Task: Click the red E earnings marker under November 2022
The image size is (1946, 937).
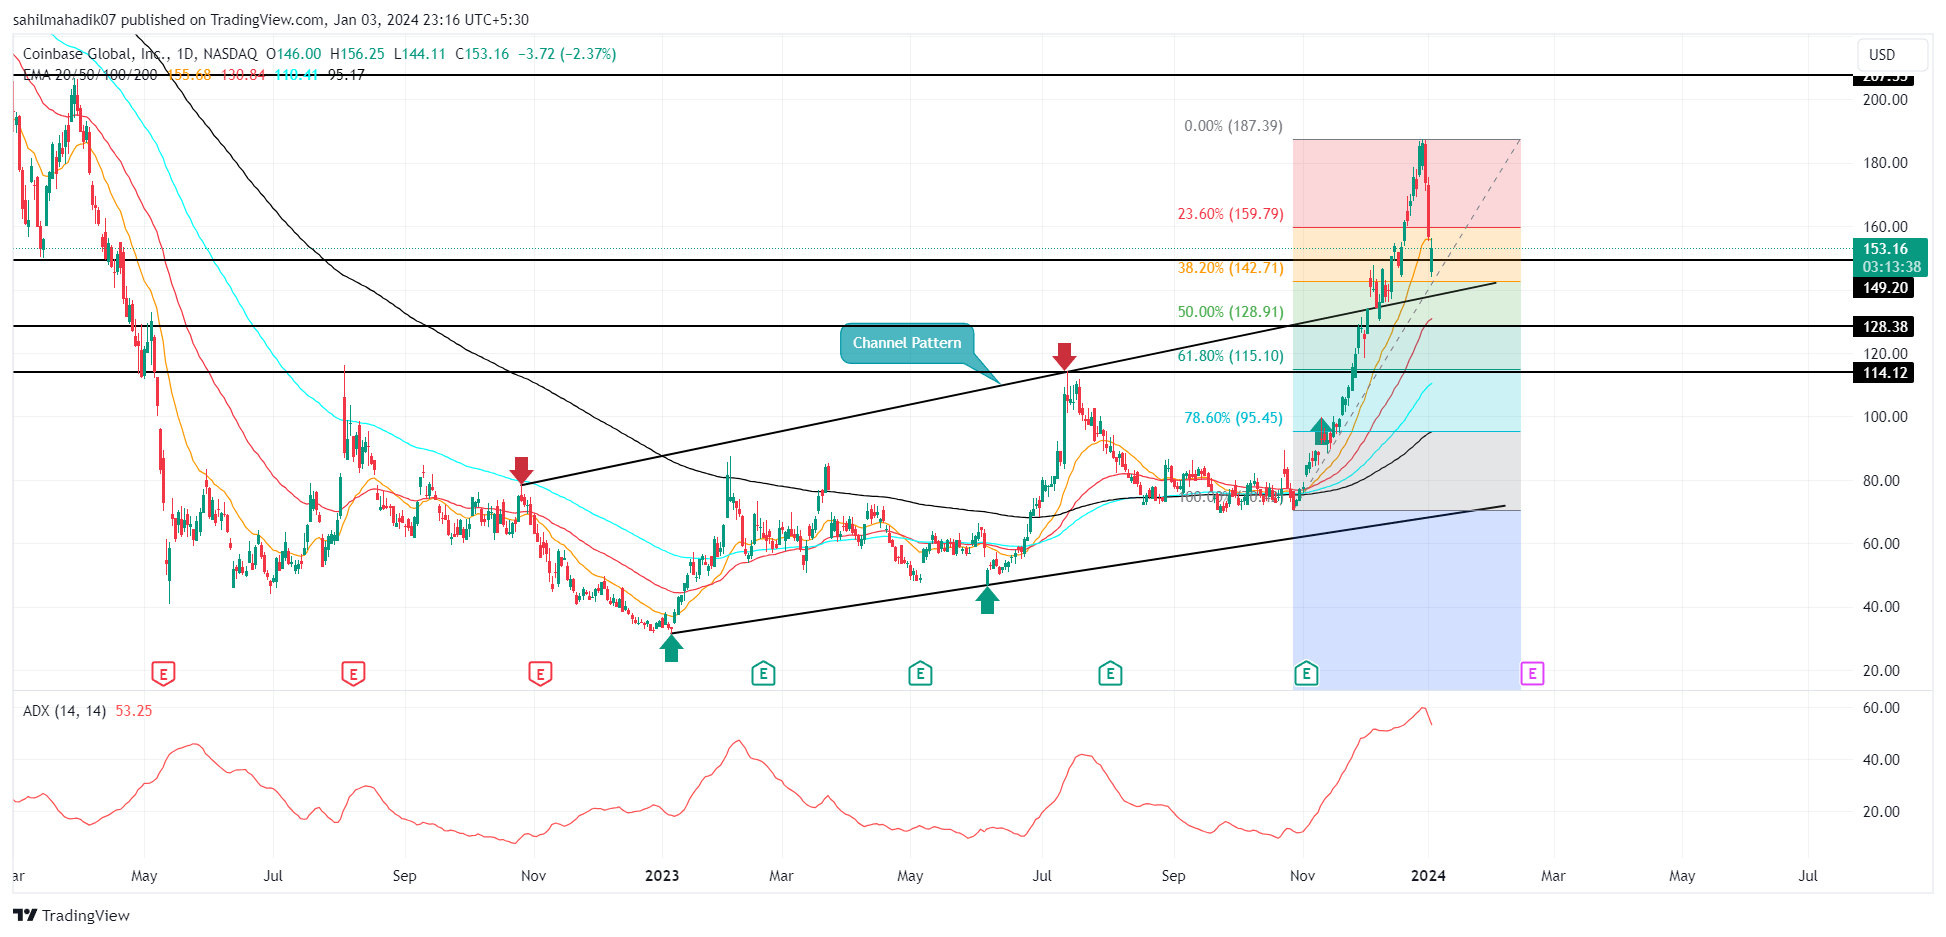Action: coord(539,674)
